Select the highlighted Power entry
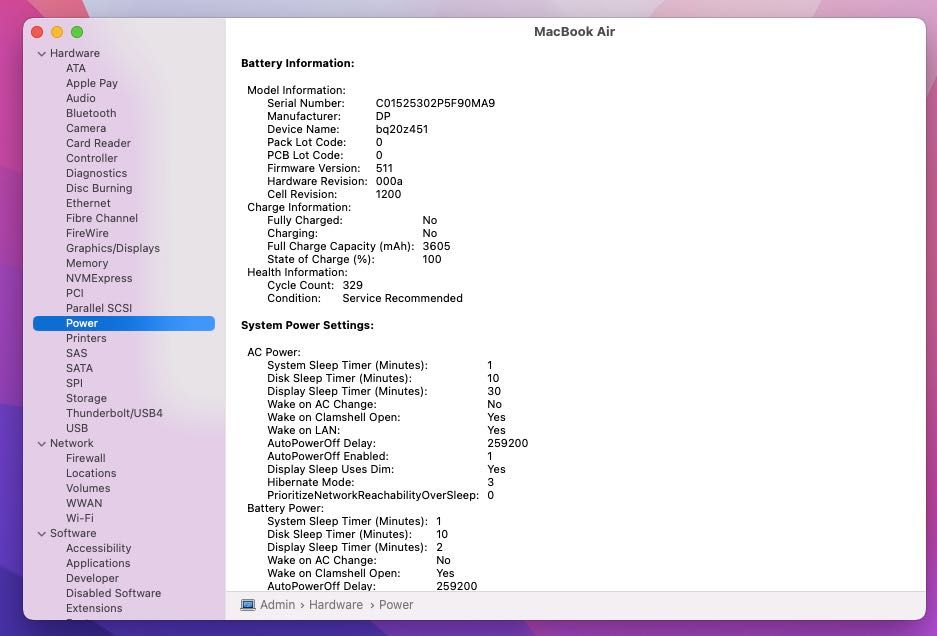The width and height of the screenshot is (937, 636). [x=124, y=323]
